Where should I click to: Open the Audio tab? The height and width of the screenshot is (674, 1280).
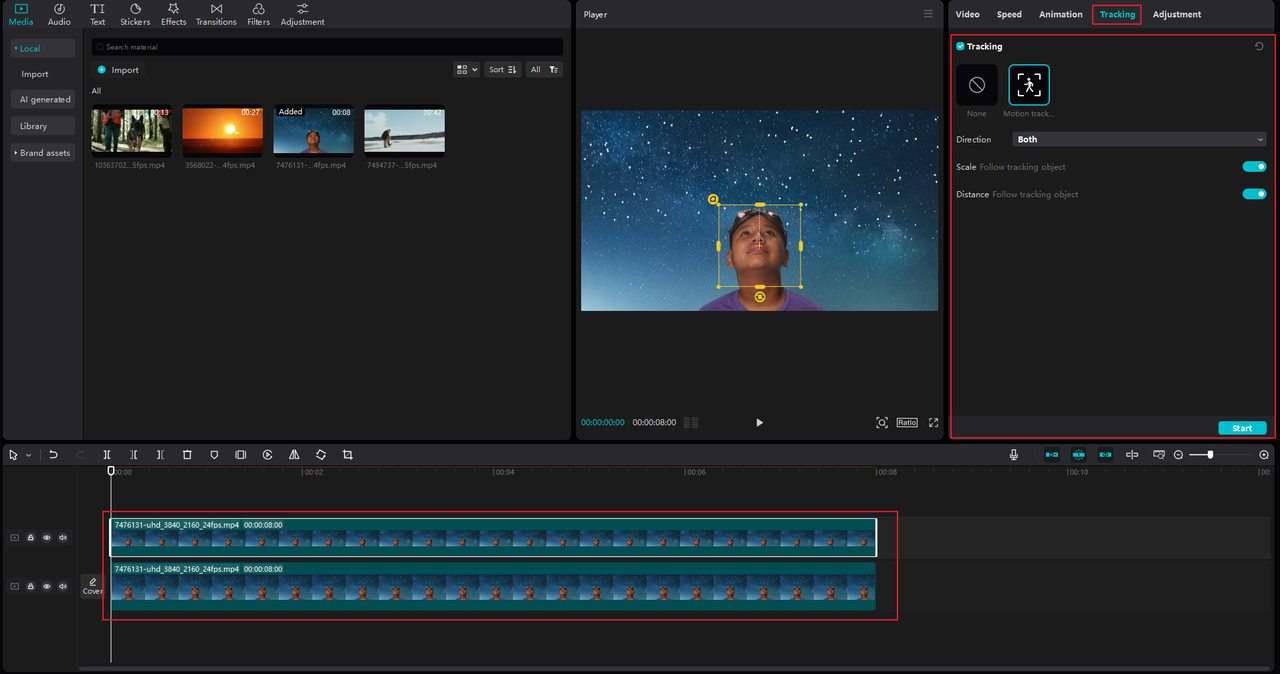tap(59, 14)
